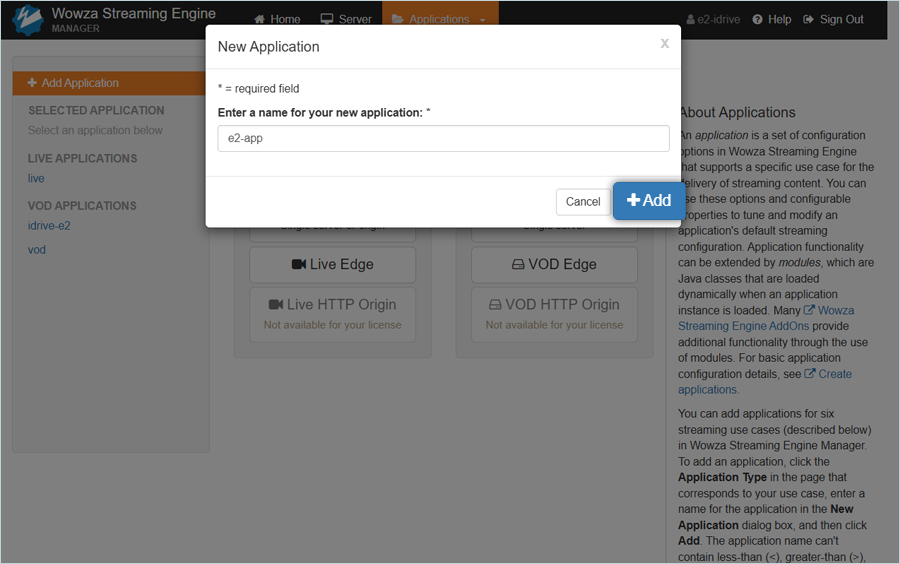Click the Live HTTP Origin option
Image resolution: width=900 pixels, height=564 pixels.
pyautogui.click(x=332, y=314)
